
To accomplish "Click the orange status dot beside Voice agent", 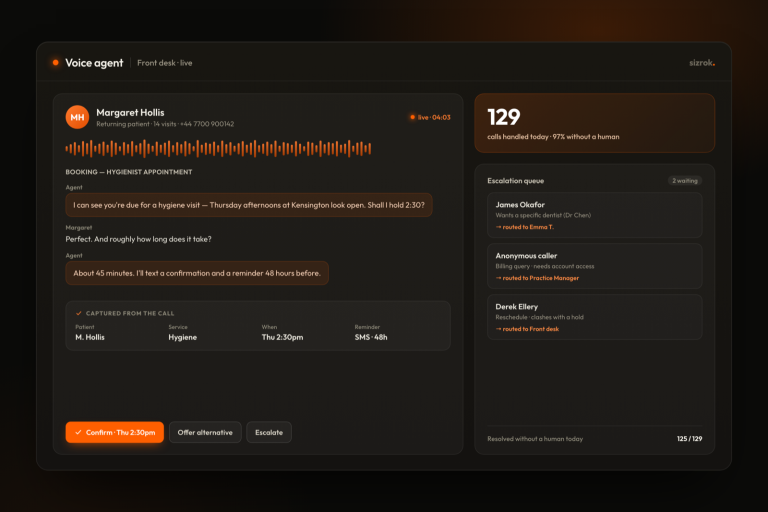I will click(x=55, y=62).
